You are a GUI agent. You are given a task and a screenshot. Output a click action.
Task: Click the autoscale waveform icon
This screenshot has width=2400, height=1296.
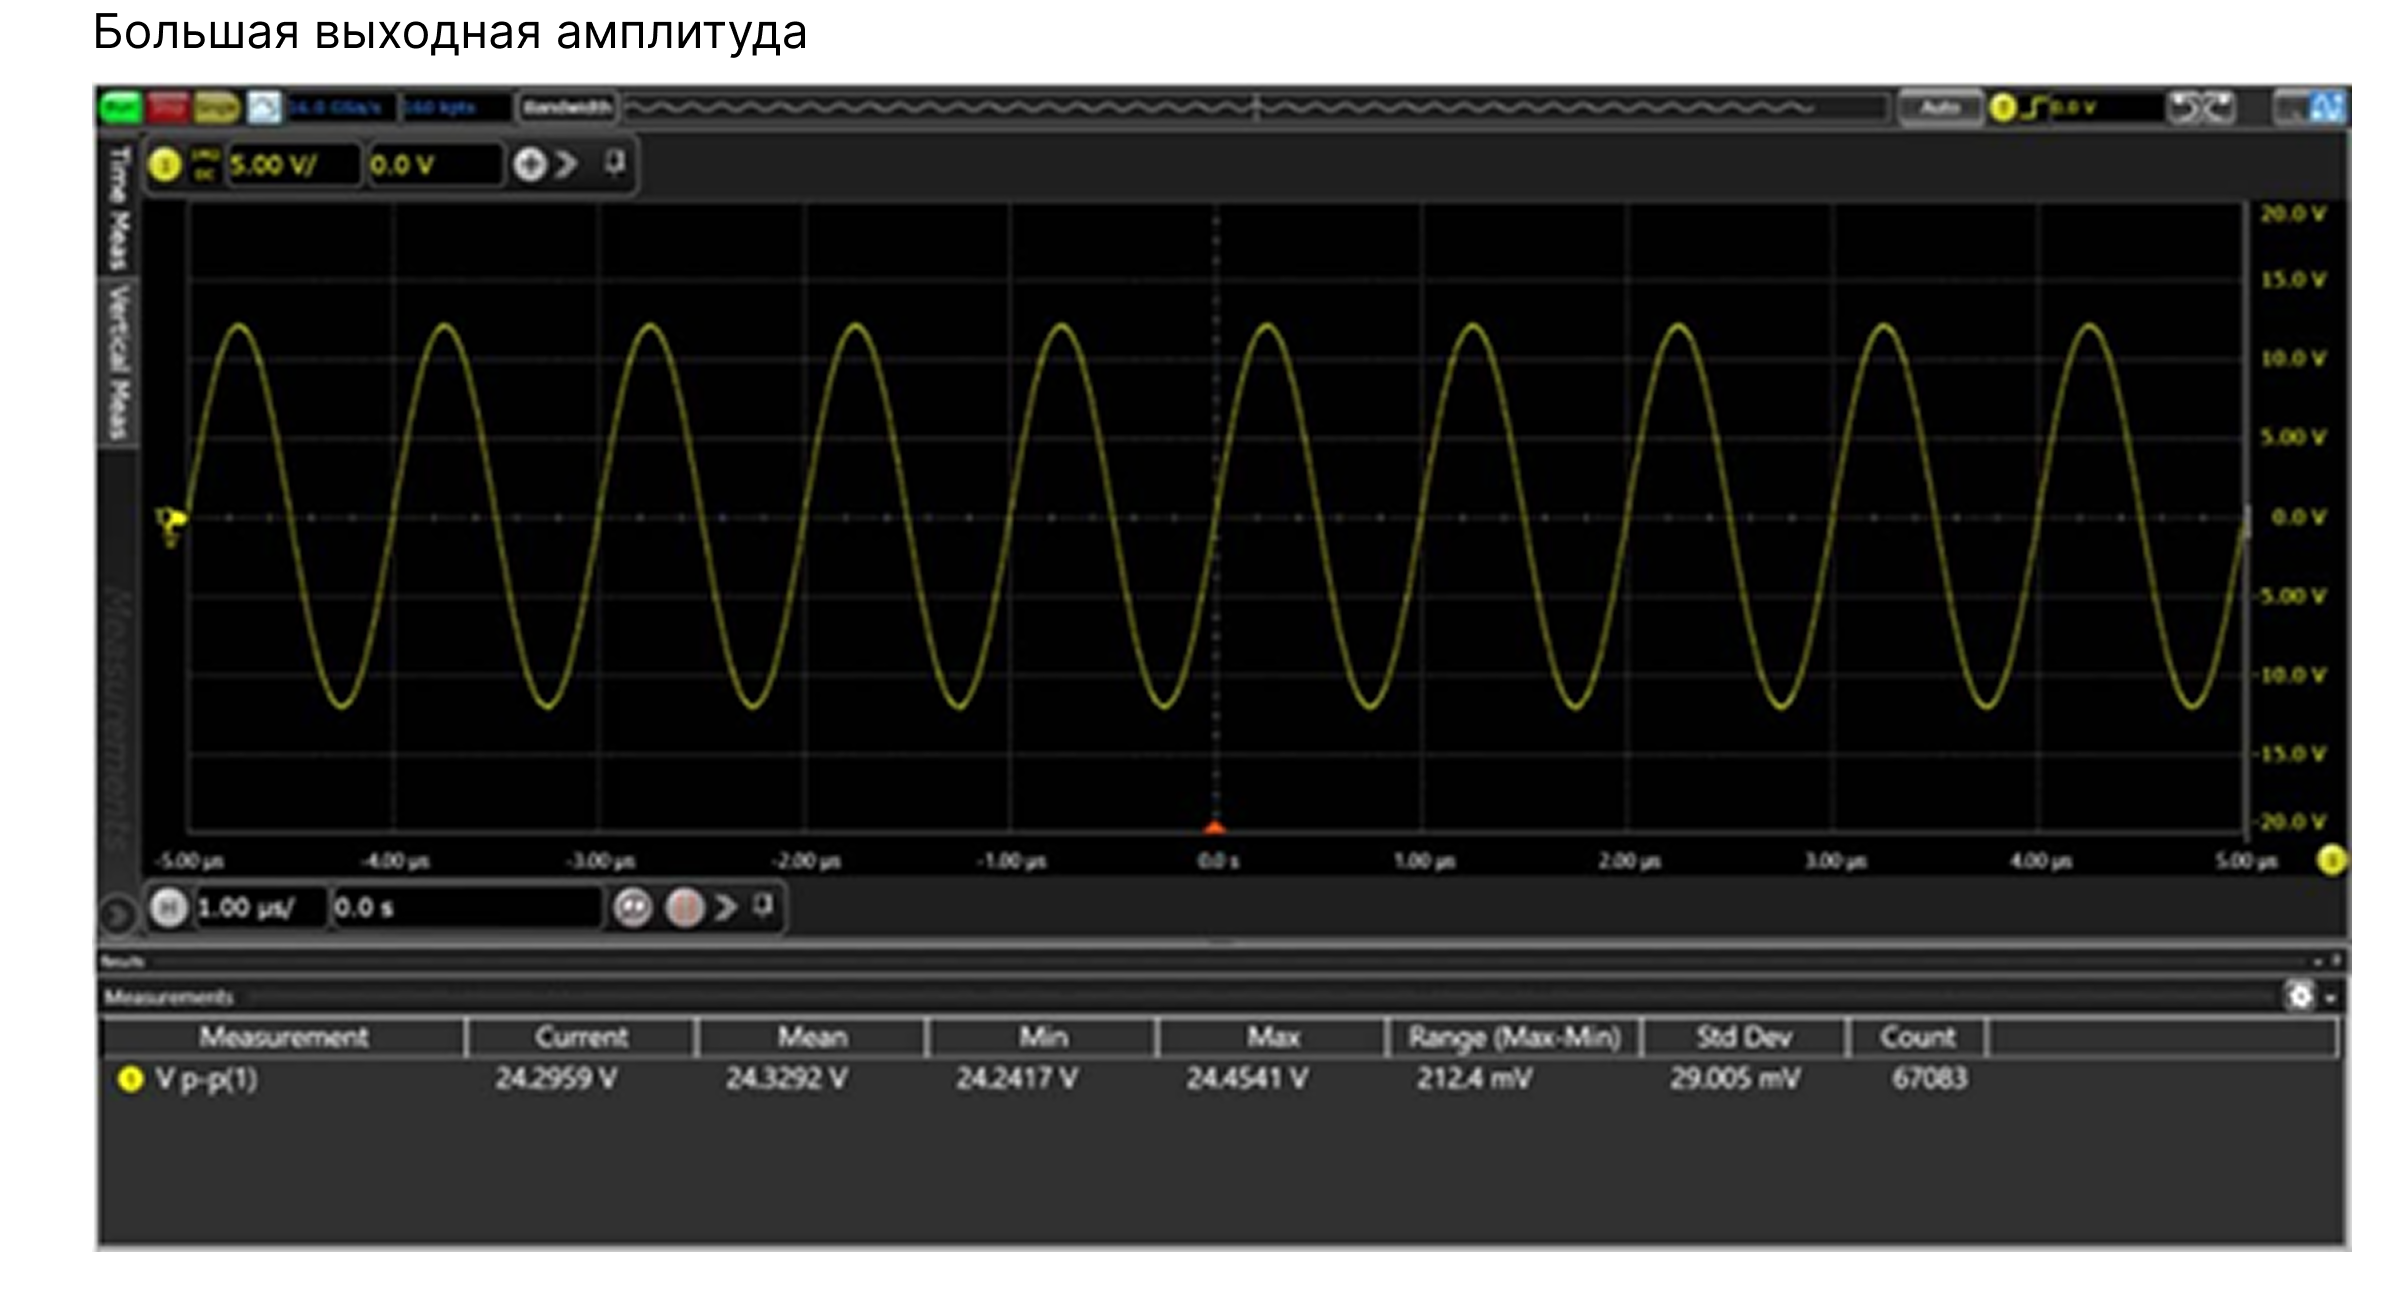pyautogui.click(x=264, y=107)
